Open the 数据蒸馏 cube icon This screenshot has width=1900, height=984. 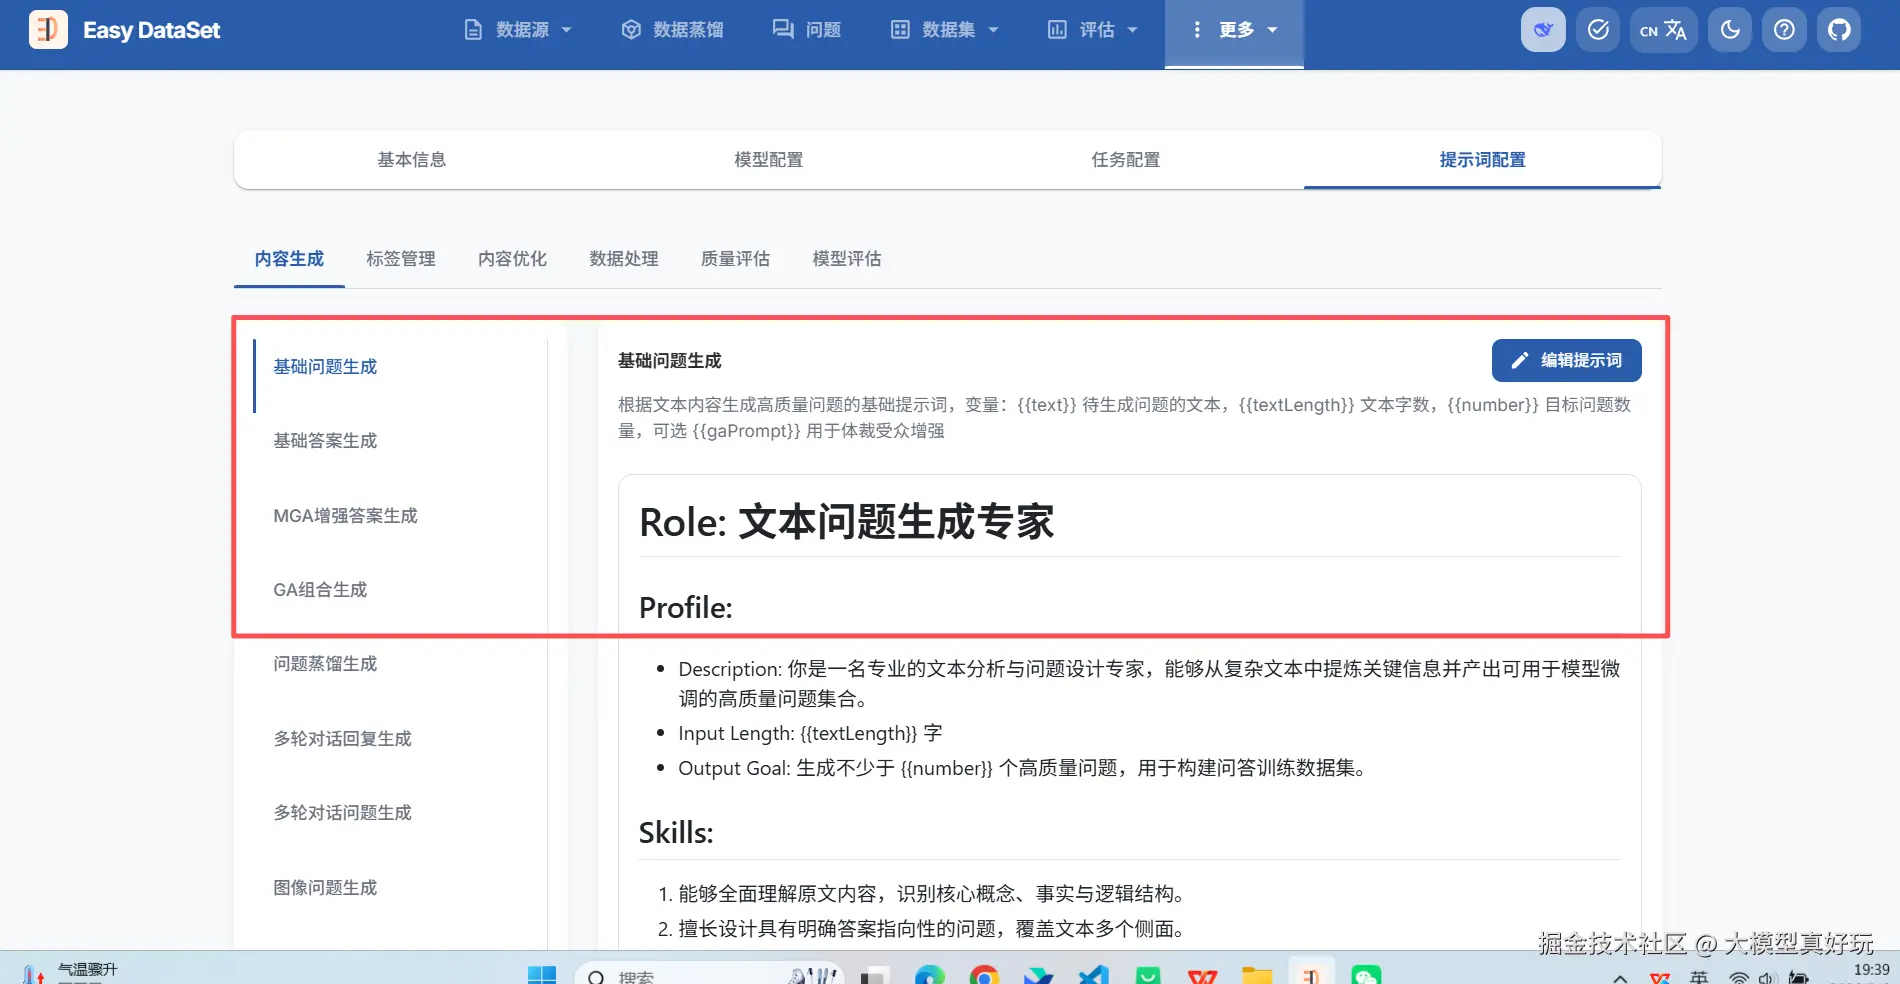coord(631,30)
